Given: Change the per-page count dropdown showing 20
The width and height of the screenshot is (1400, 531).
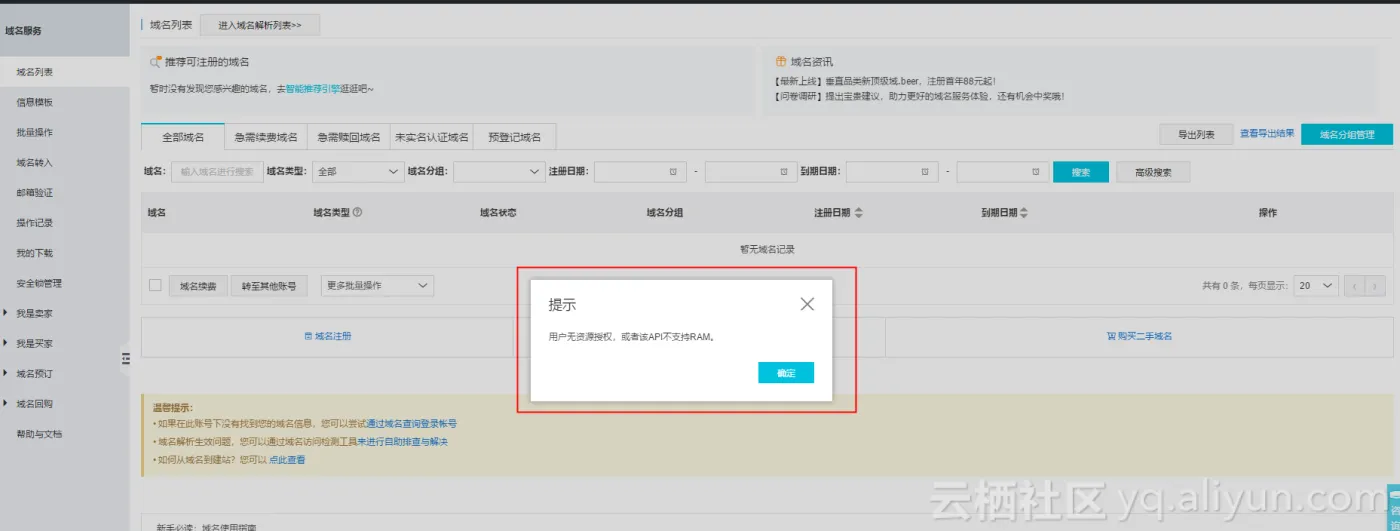Looking at the screenshot, I should [x=1314, y=285].
